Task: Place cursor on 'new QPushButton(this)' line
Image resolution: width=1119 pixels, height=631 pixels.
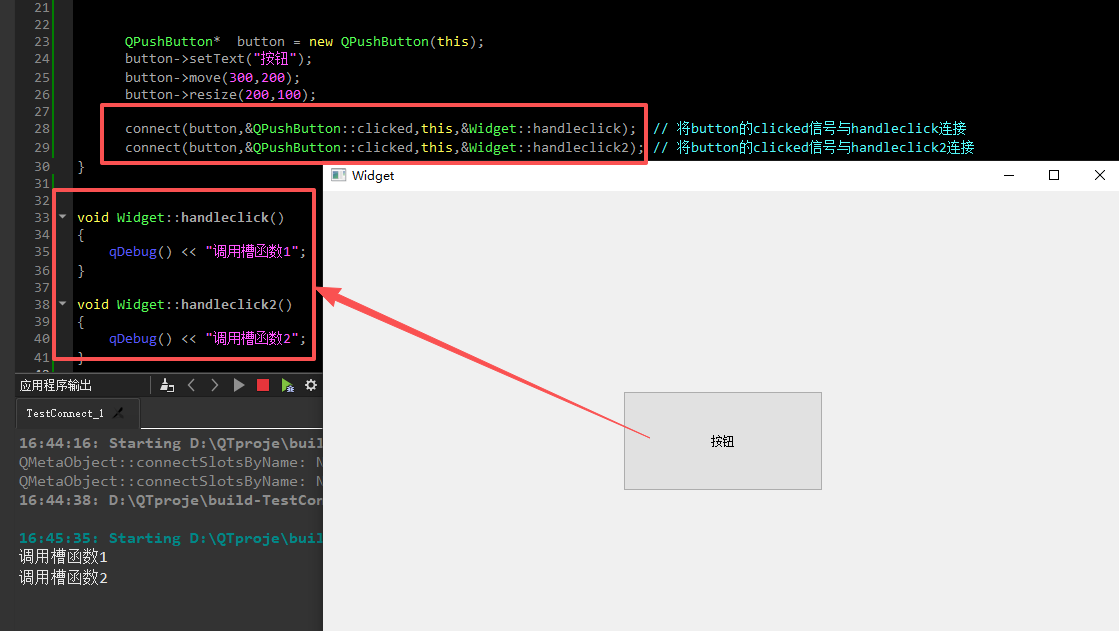Action: point(305,41)
